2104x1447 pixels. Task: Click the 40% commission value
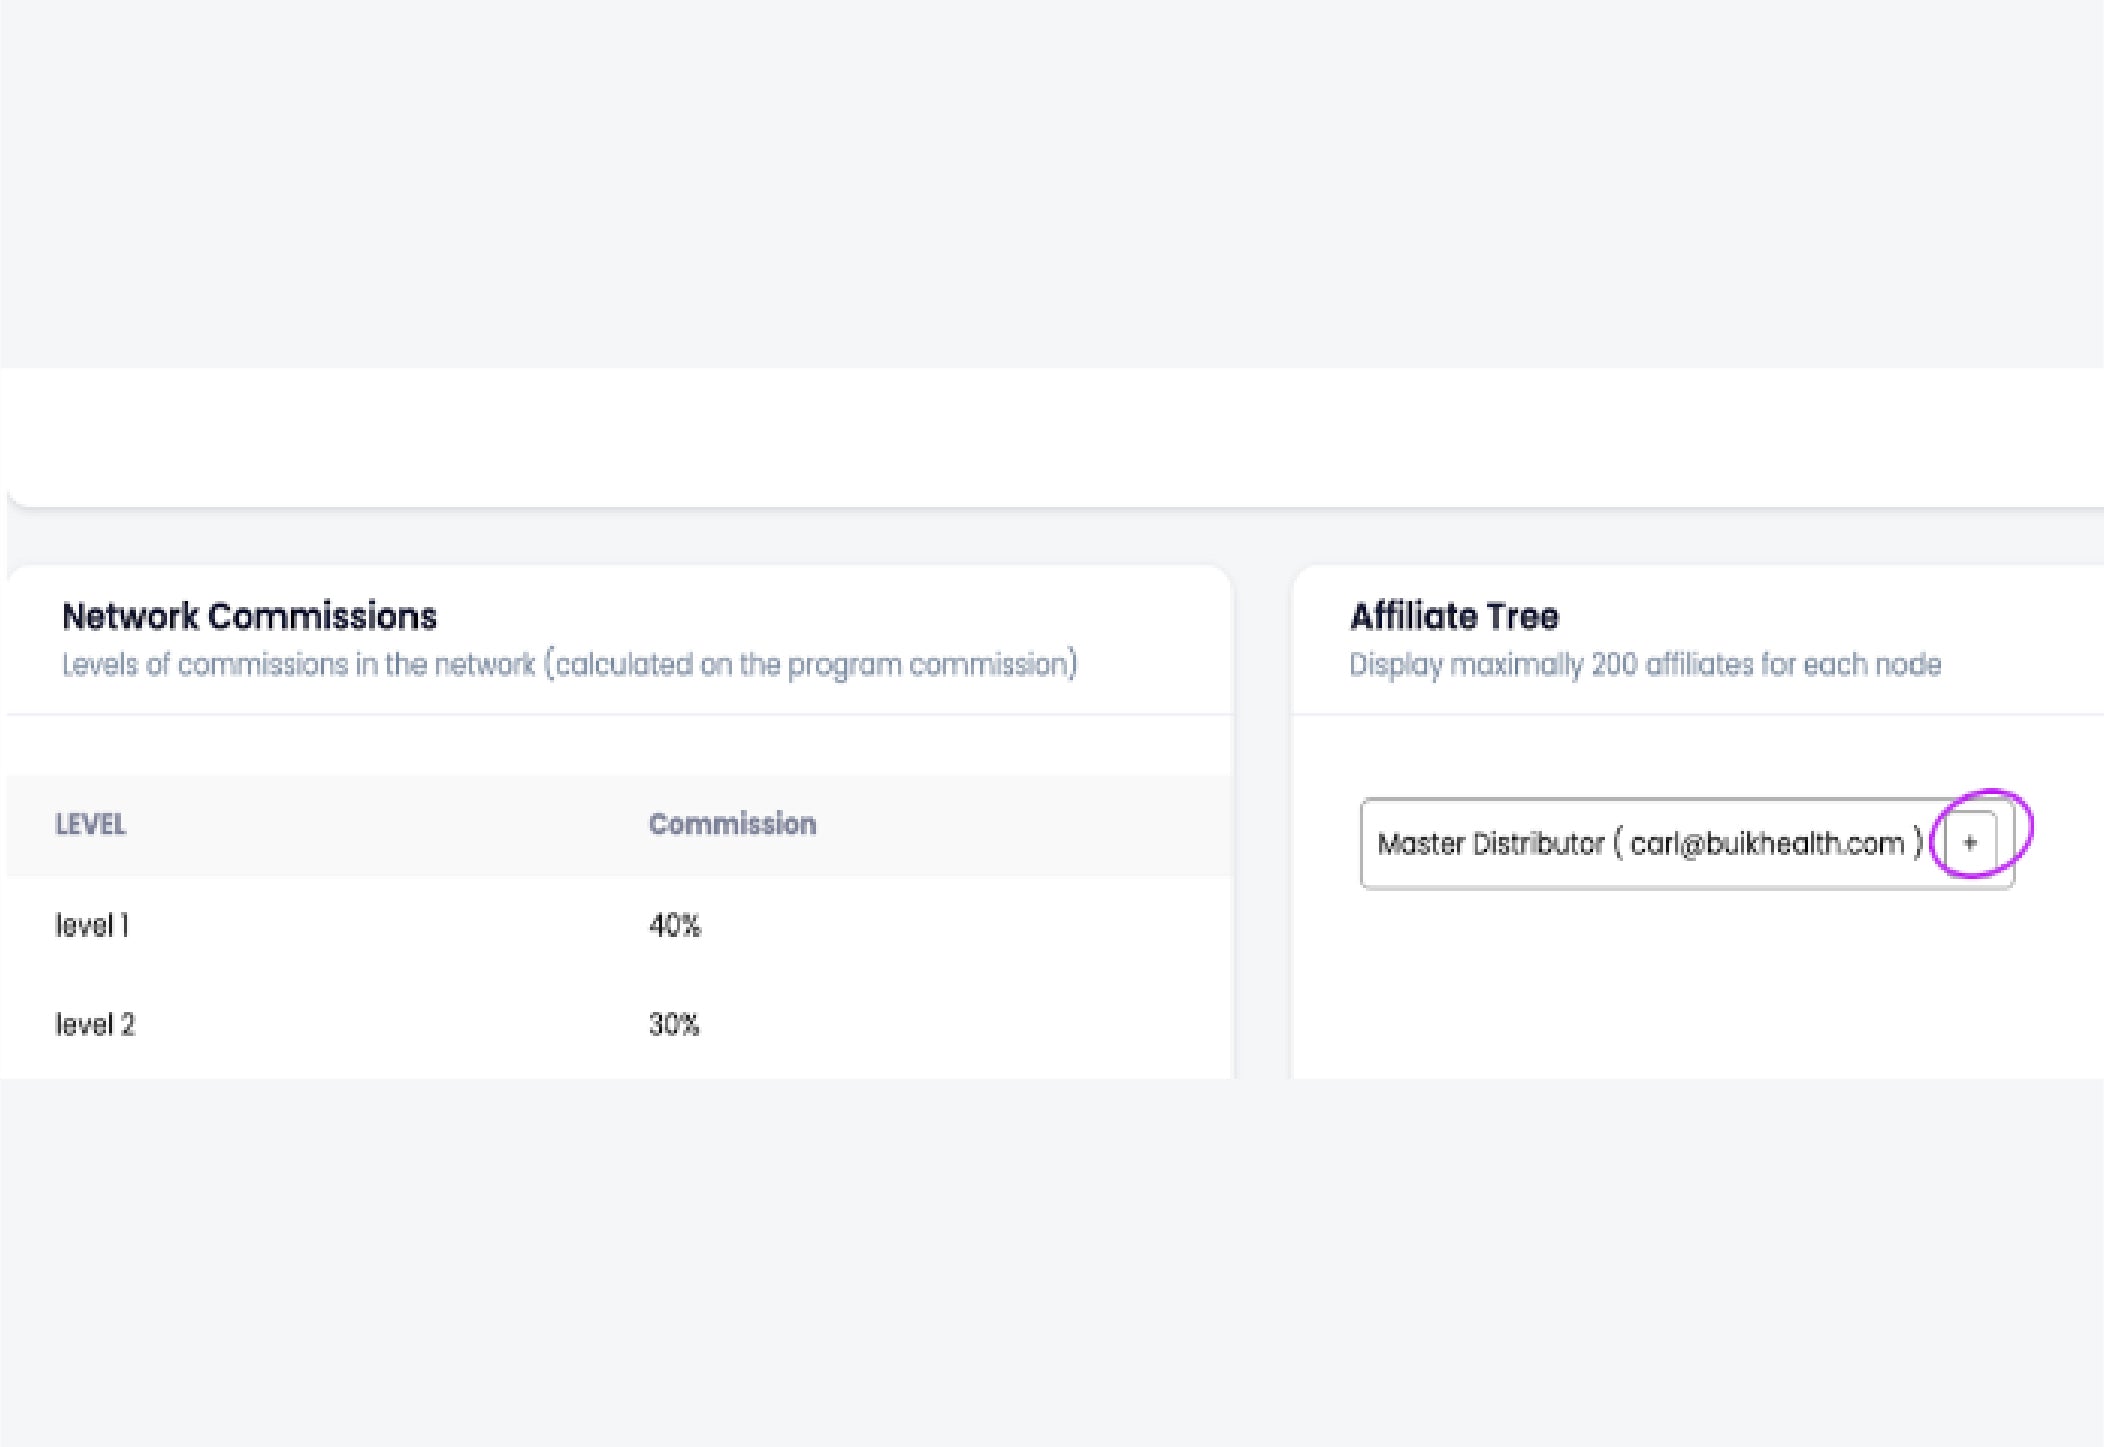[675, 926]
